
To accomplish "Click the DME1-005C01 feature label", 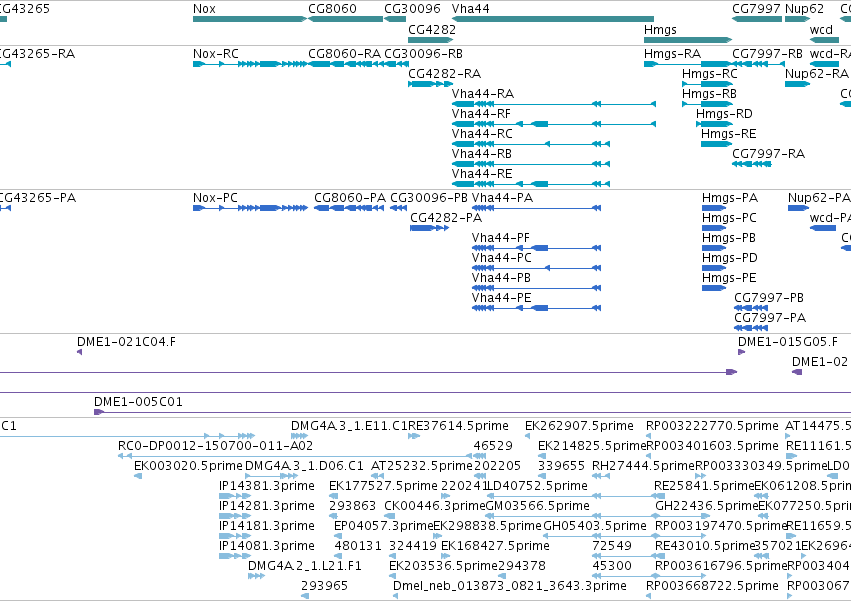I will tap(138, 403).
